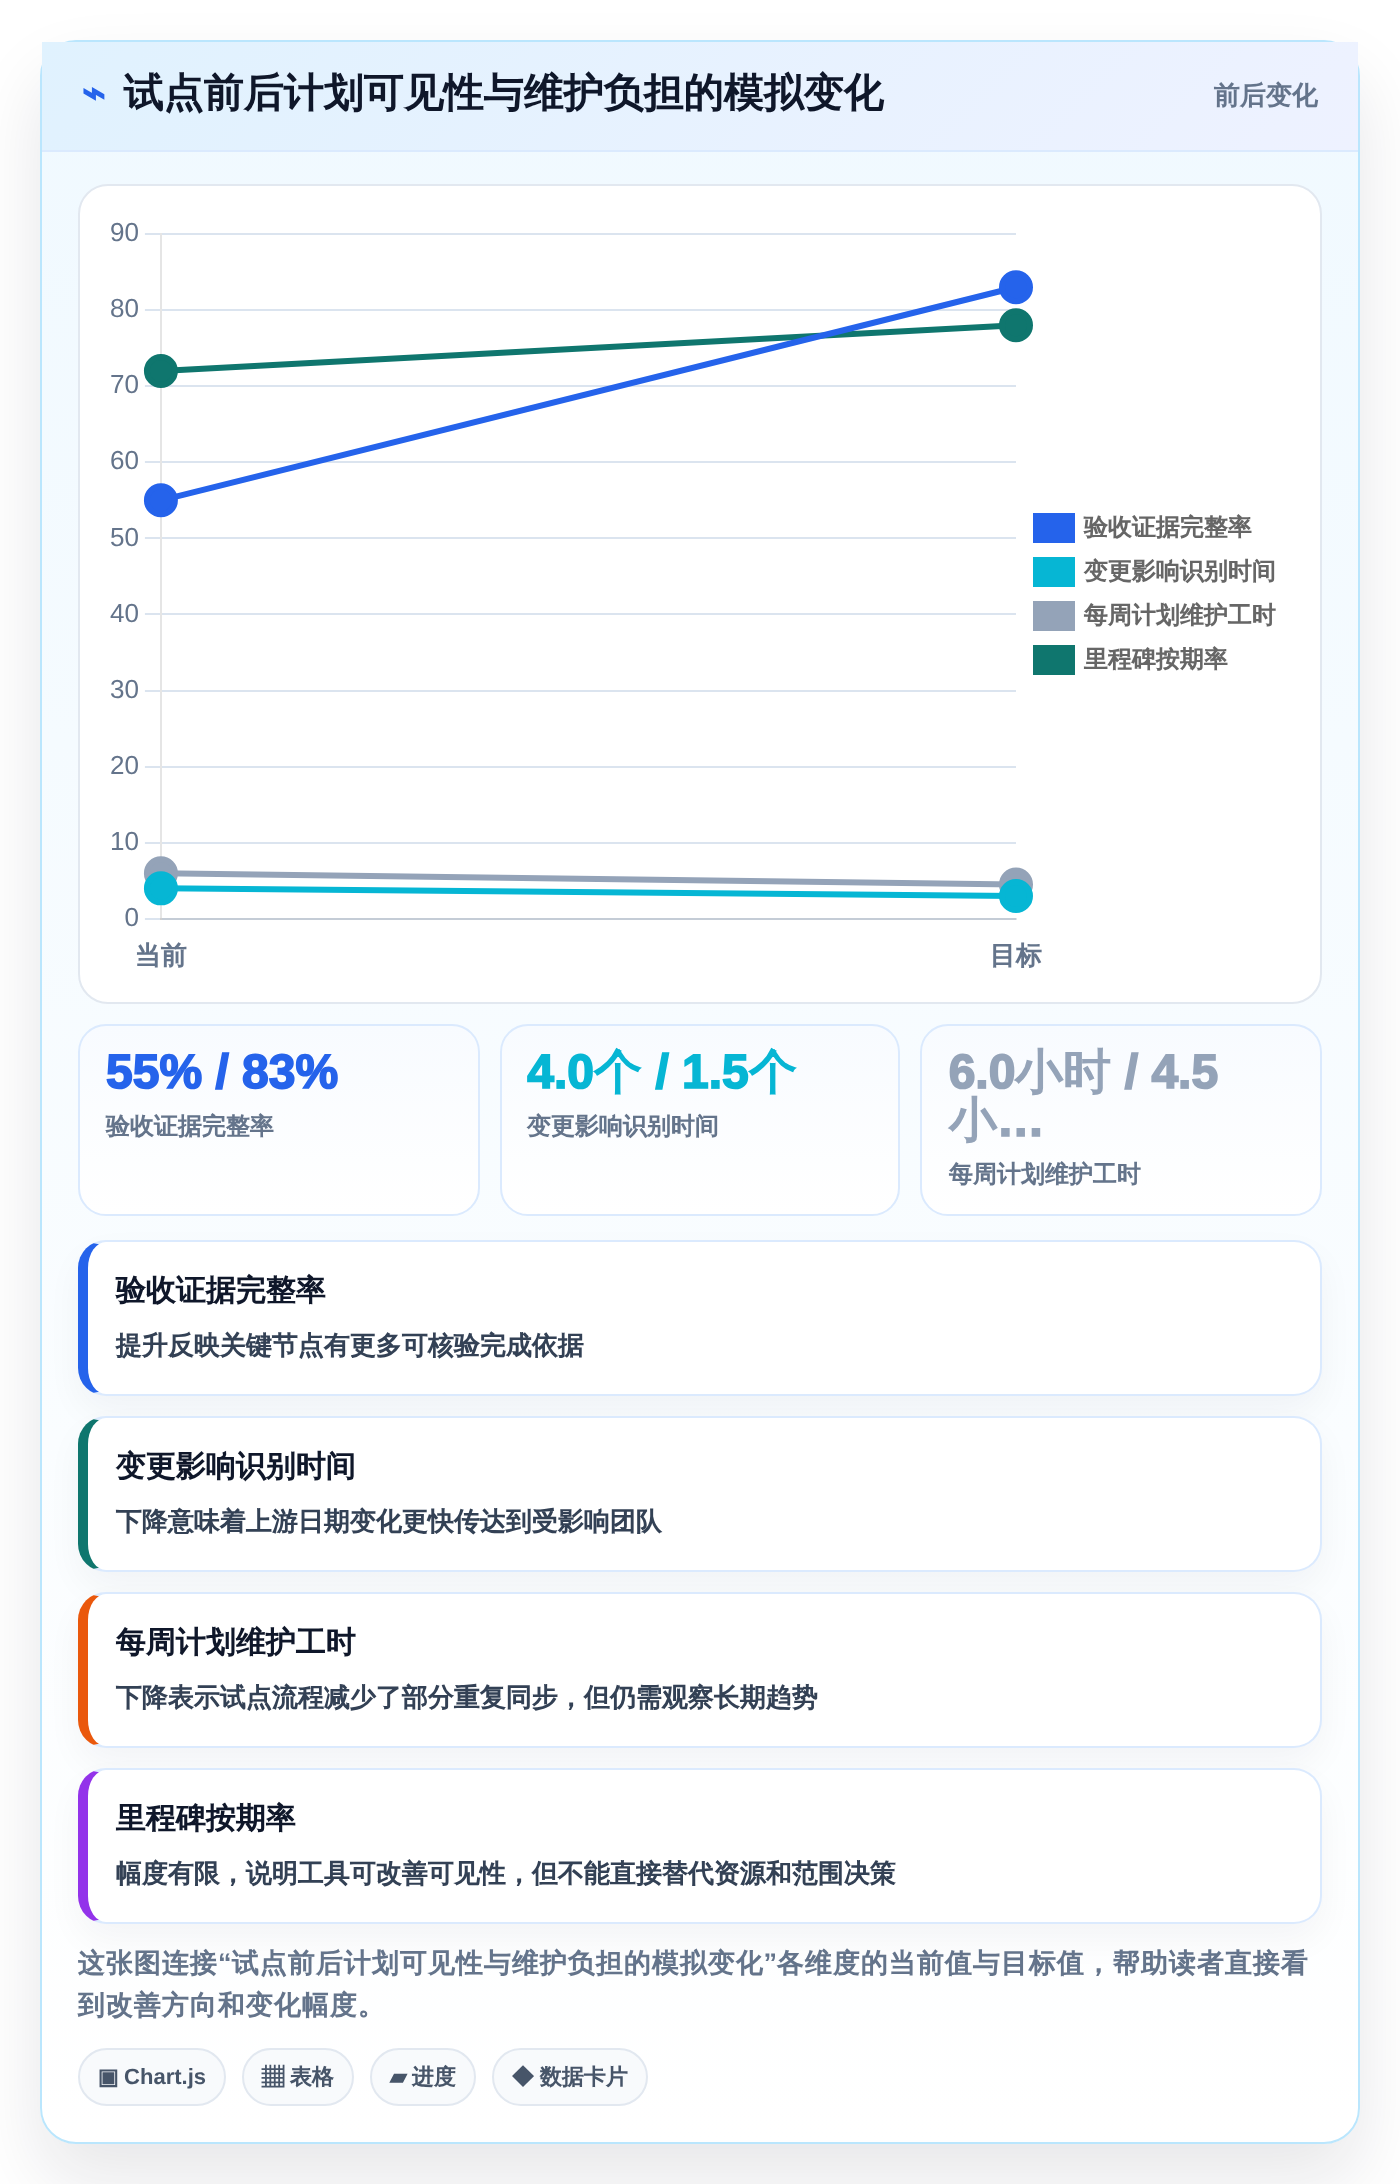
Task: Toggle the 验收证据完整率 legend swatch
Action: tap(1053, 527)
